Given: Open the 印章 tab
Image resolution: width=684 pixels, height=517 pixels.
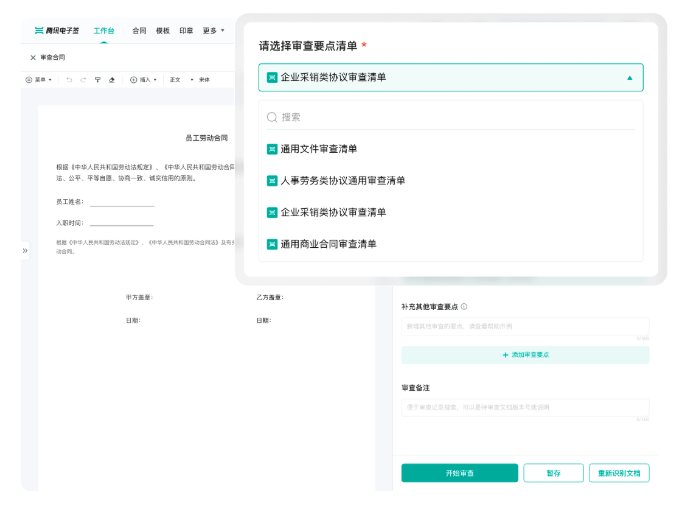Looking at the screenshot, I should (x=186, y=31).
